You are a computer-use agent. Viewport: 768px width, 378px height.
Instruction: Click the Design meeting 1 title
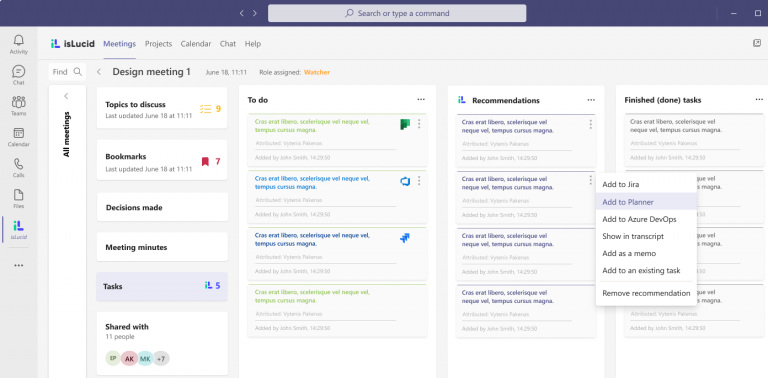151,72
